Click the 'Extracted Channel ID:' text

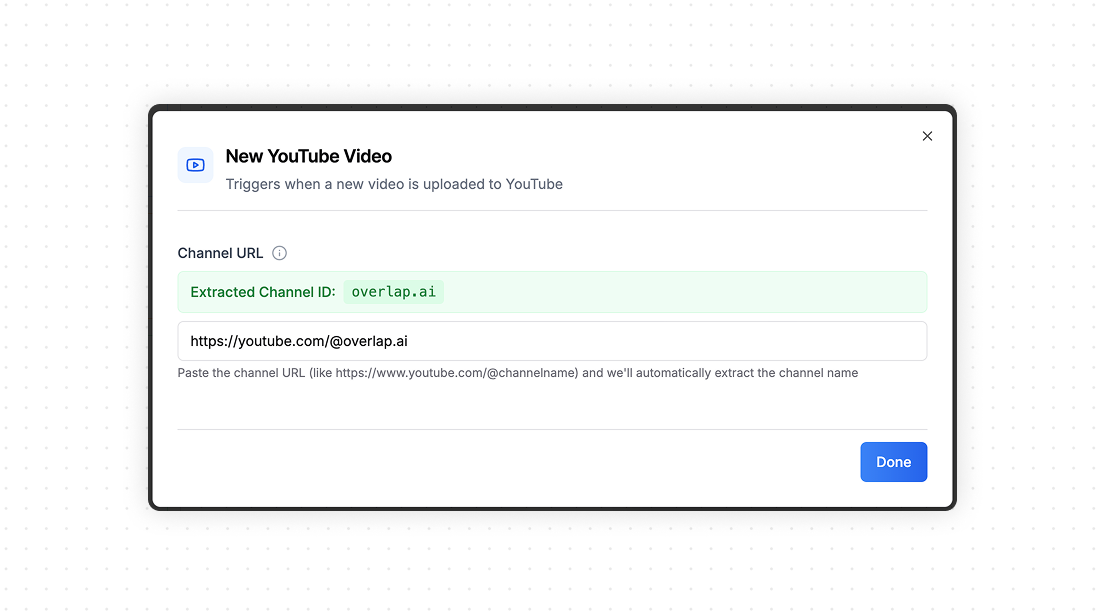263,292
